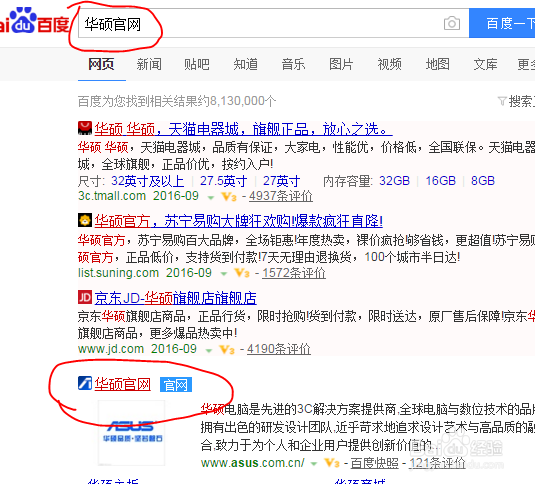Switch to the 音乐 tab

click(x=293, y=64)
